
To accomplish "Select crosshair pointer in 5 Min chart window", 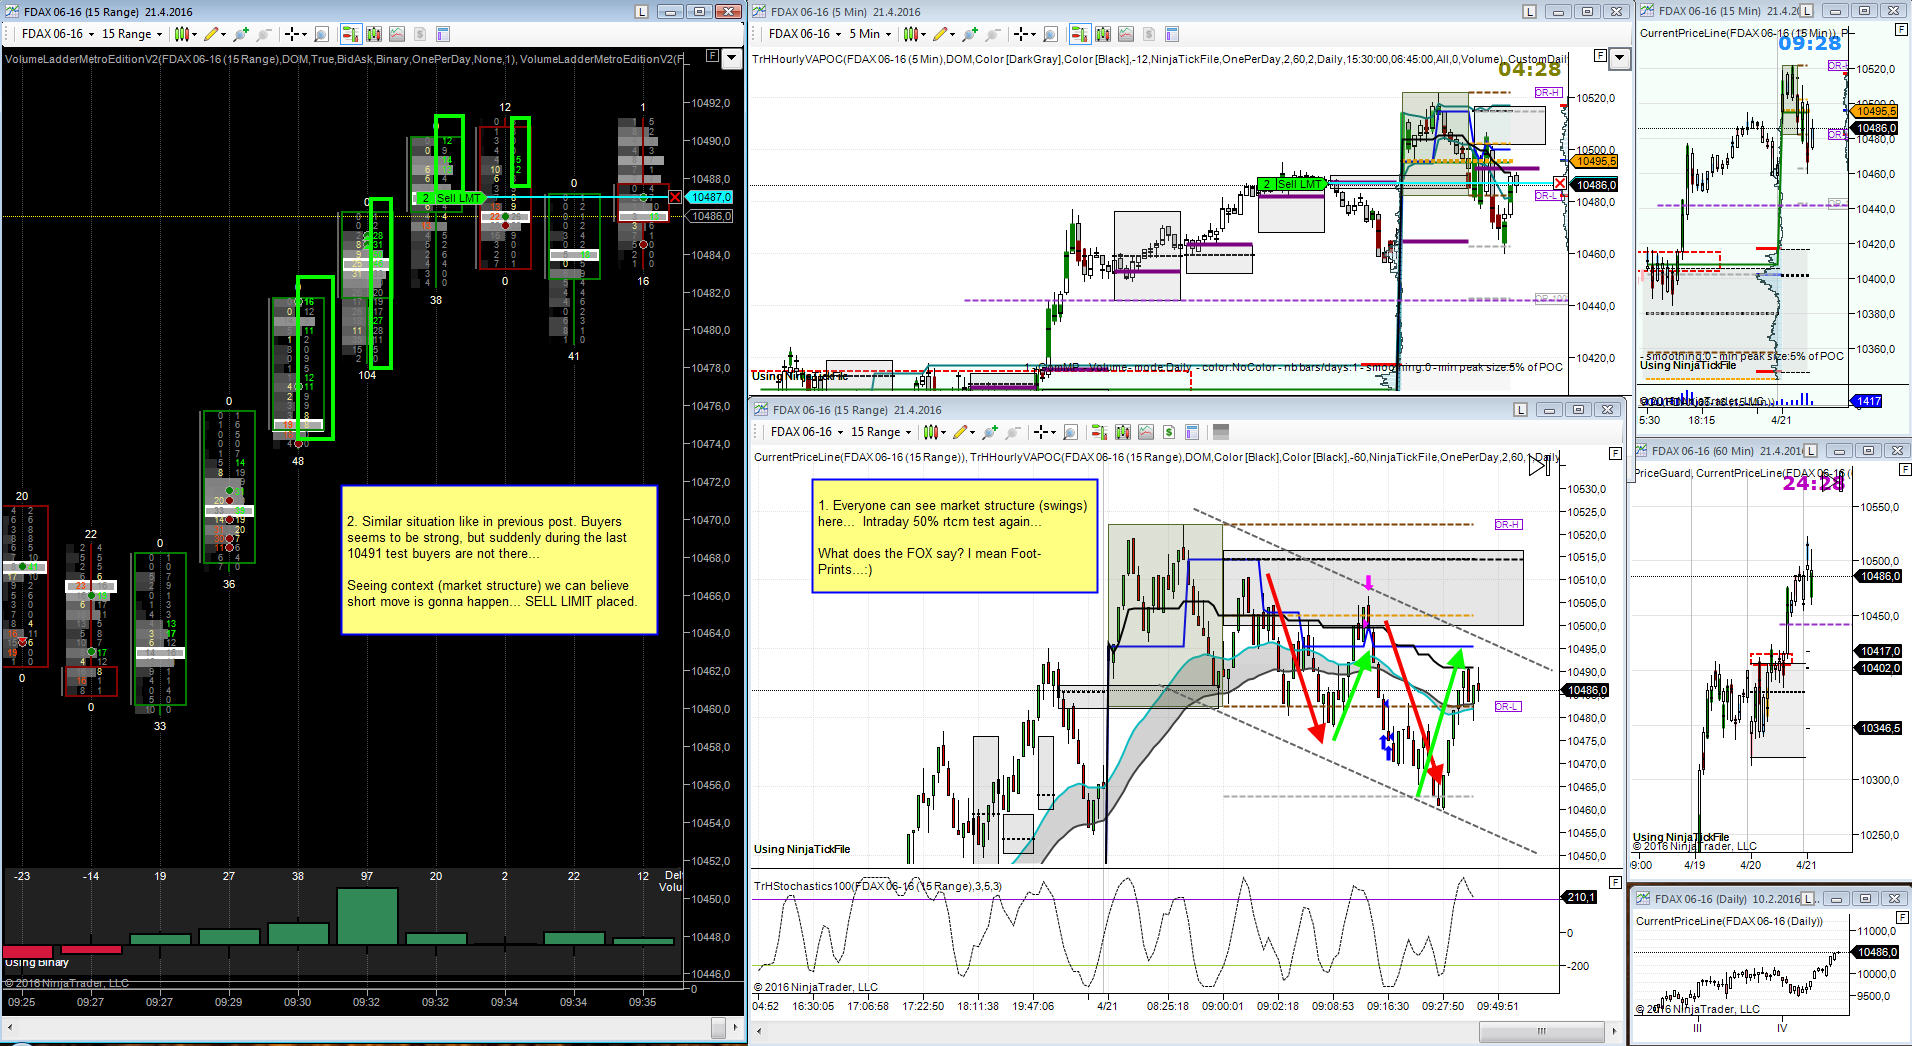I will tap(1021, 34).
